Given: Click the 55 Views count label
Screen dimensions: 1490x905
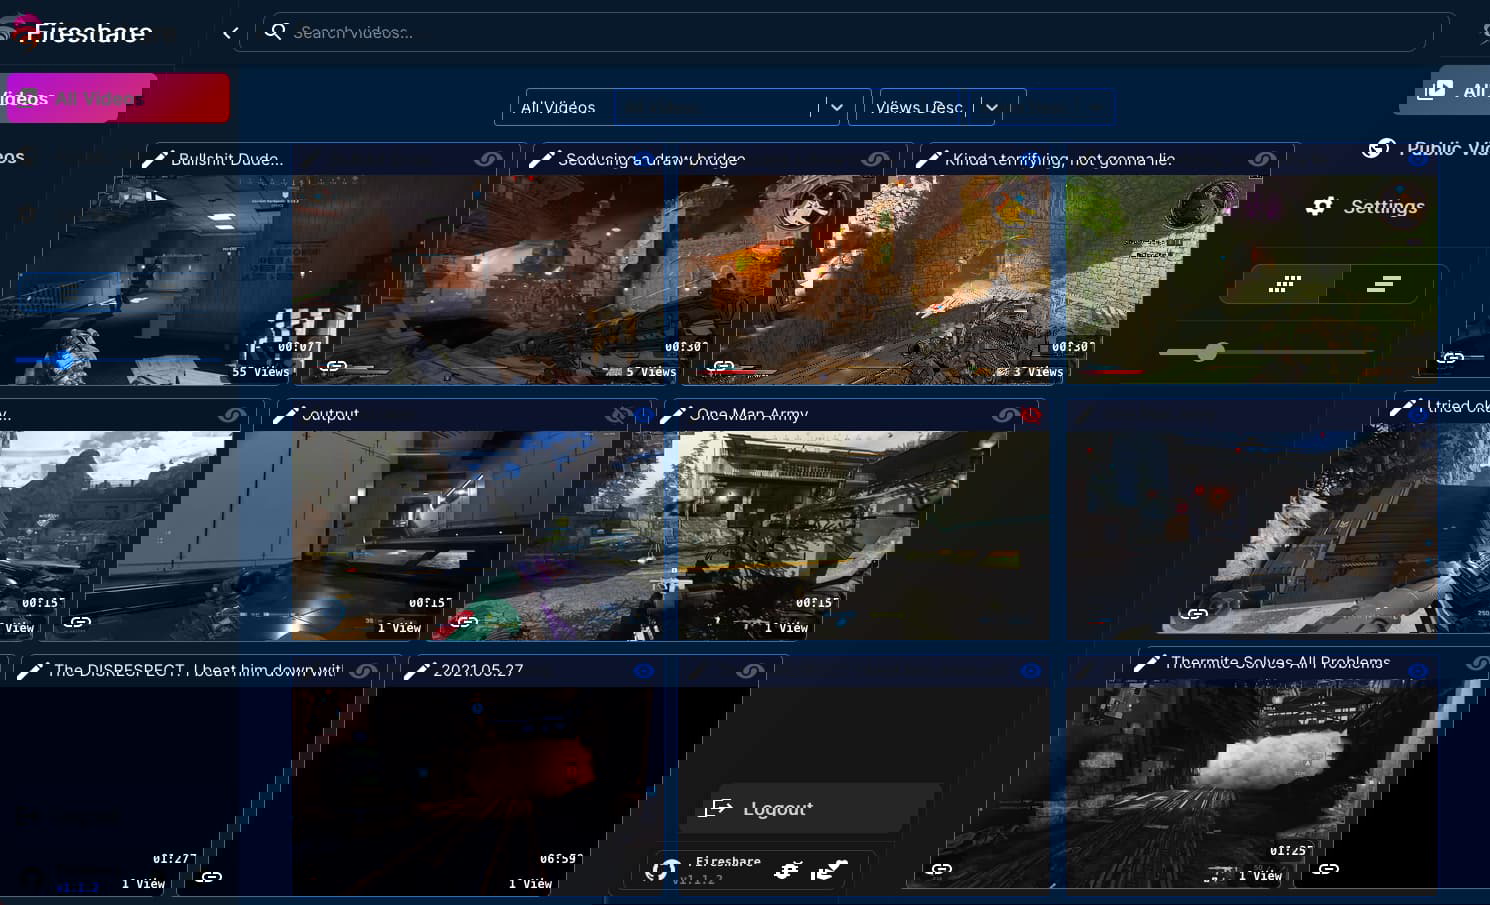Looking at the screenshot, I should pyautogui.click(x=260, y=372).
